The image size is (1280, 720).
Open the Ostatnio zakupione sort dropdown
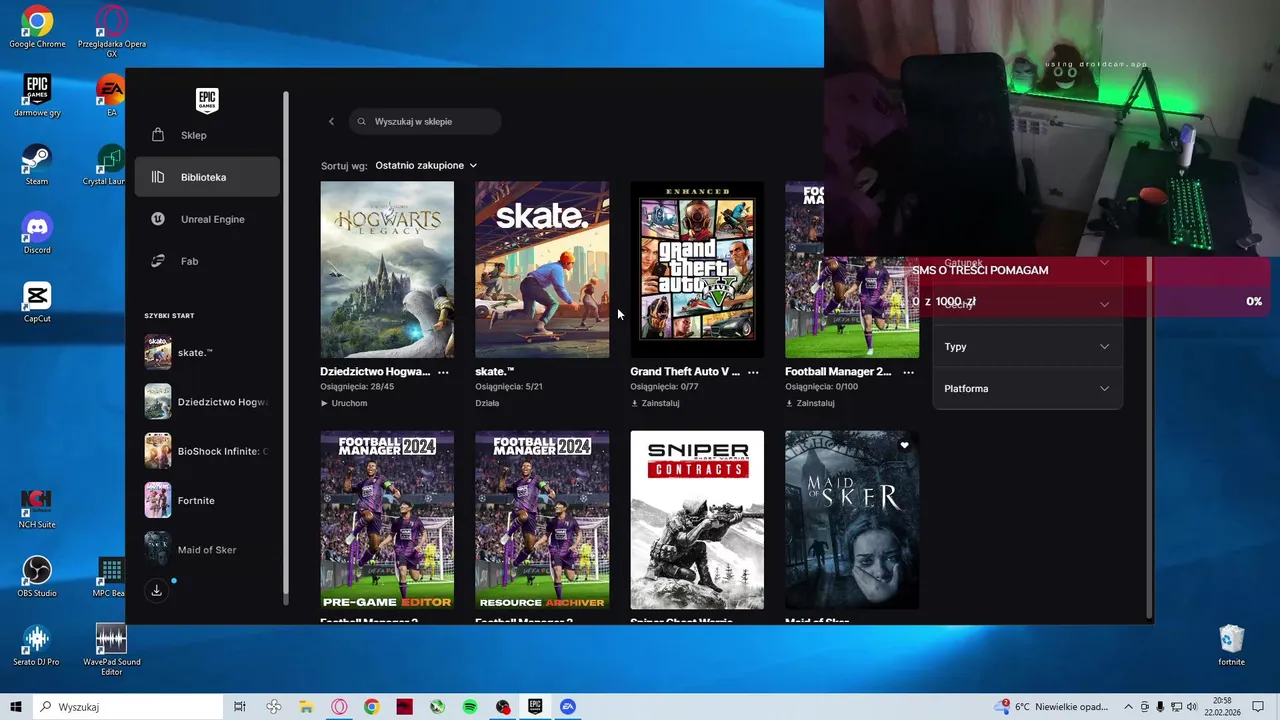426,165
